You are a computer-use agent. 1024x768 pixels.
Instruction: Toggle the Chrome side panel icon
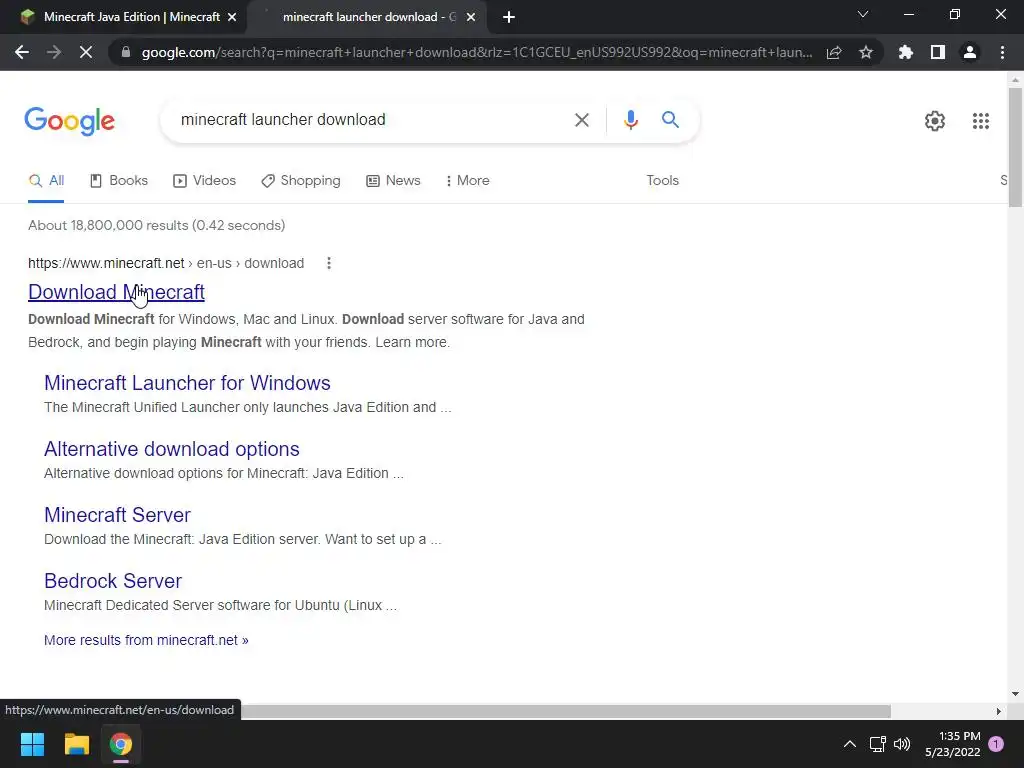tap(938, 52)
